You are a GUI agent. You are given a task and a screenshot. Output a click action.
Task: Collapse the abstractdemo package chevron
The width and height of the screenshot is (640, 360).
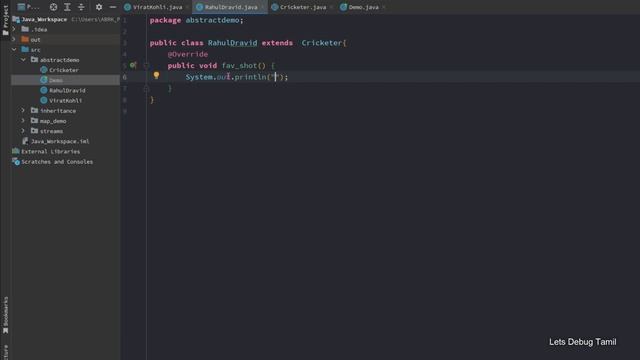[23, 60]
